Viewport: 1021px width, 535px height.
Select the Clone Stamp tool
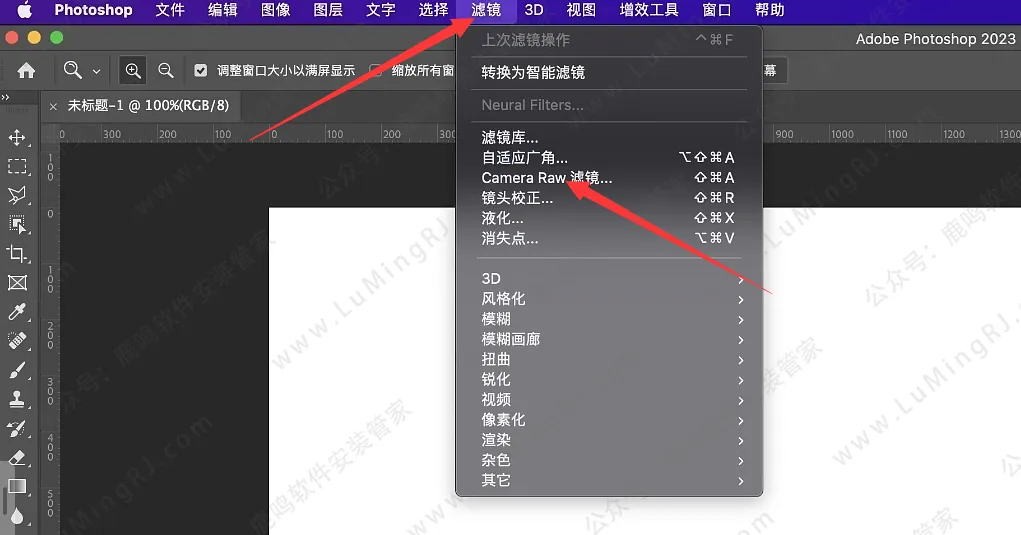17,399
